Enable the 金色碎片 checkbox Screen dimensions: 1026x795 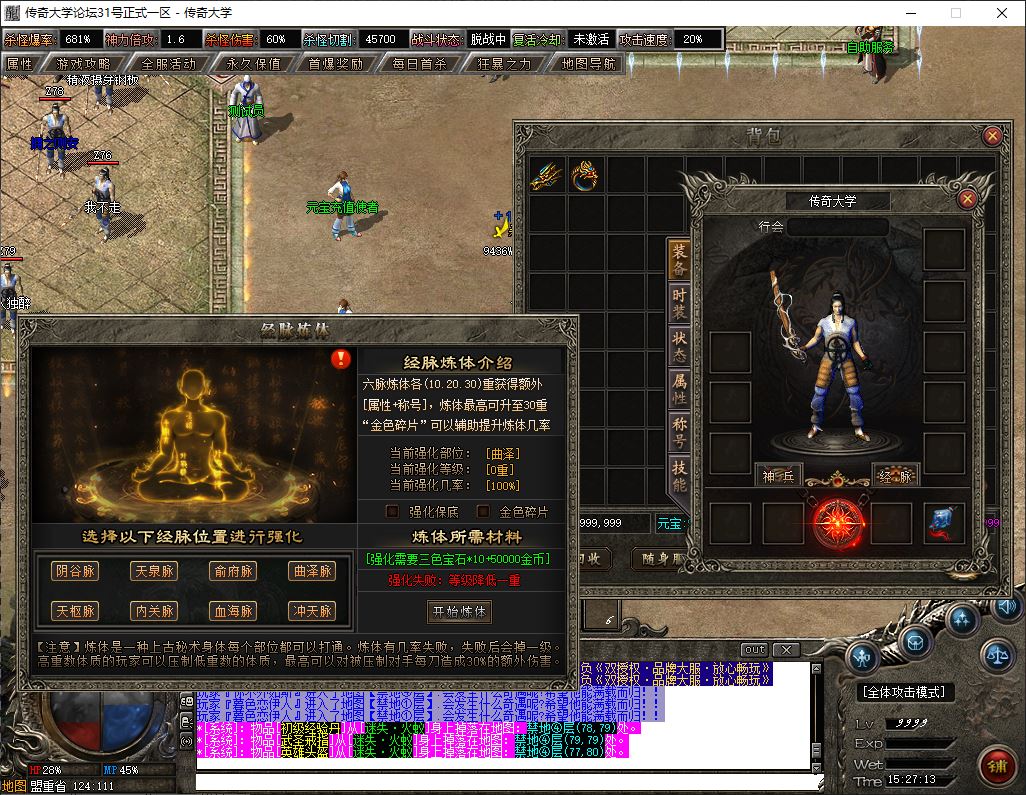[x=483, y=512]
